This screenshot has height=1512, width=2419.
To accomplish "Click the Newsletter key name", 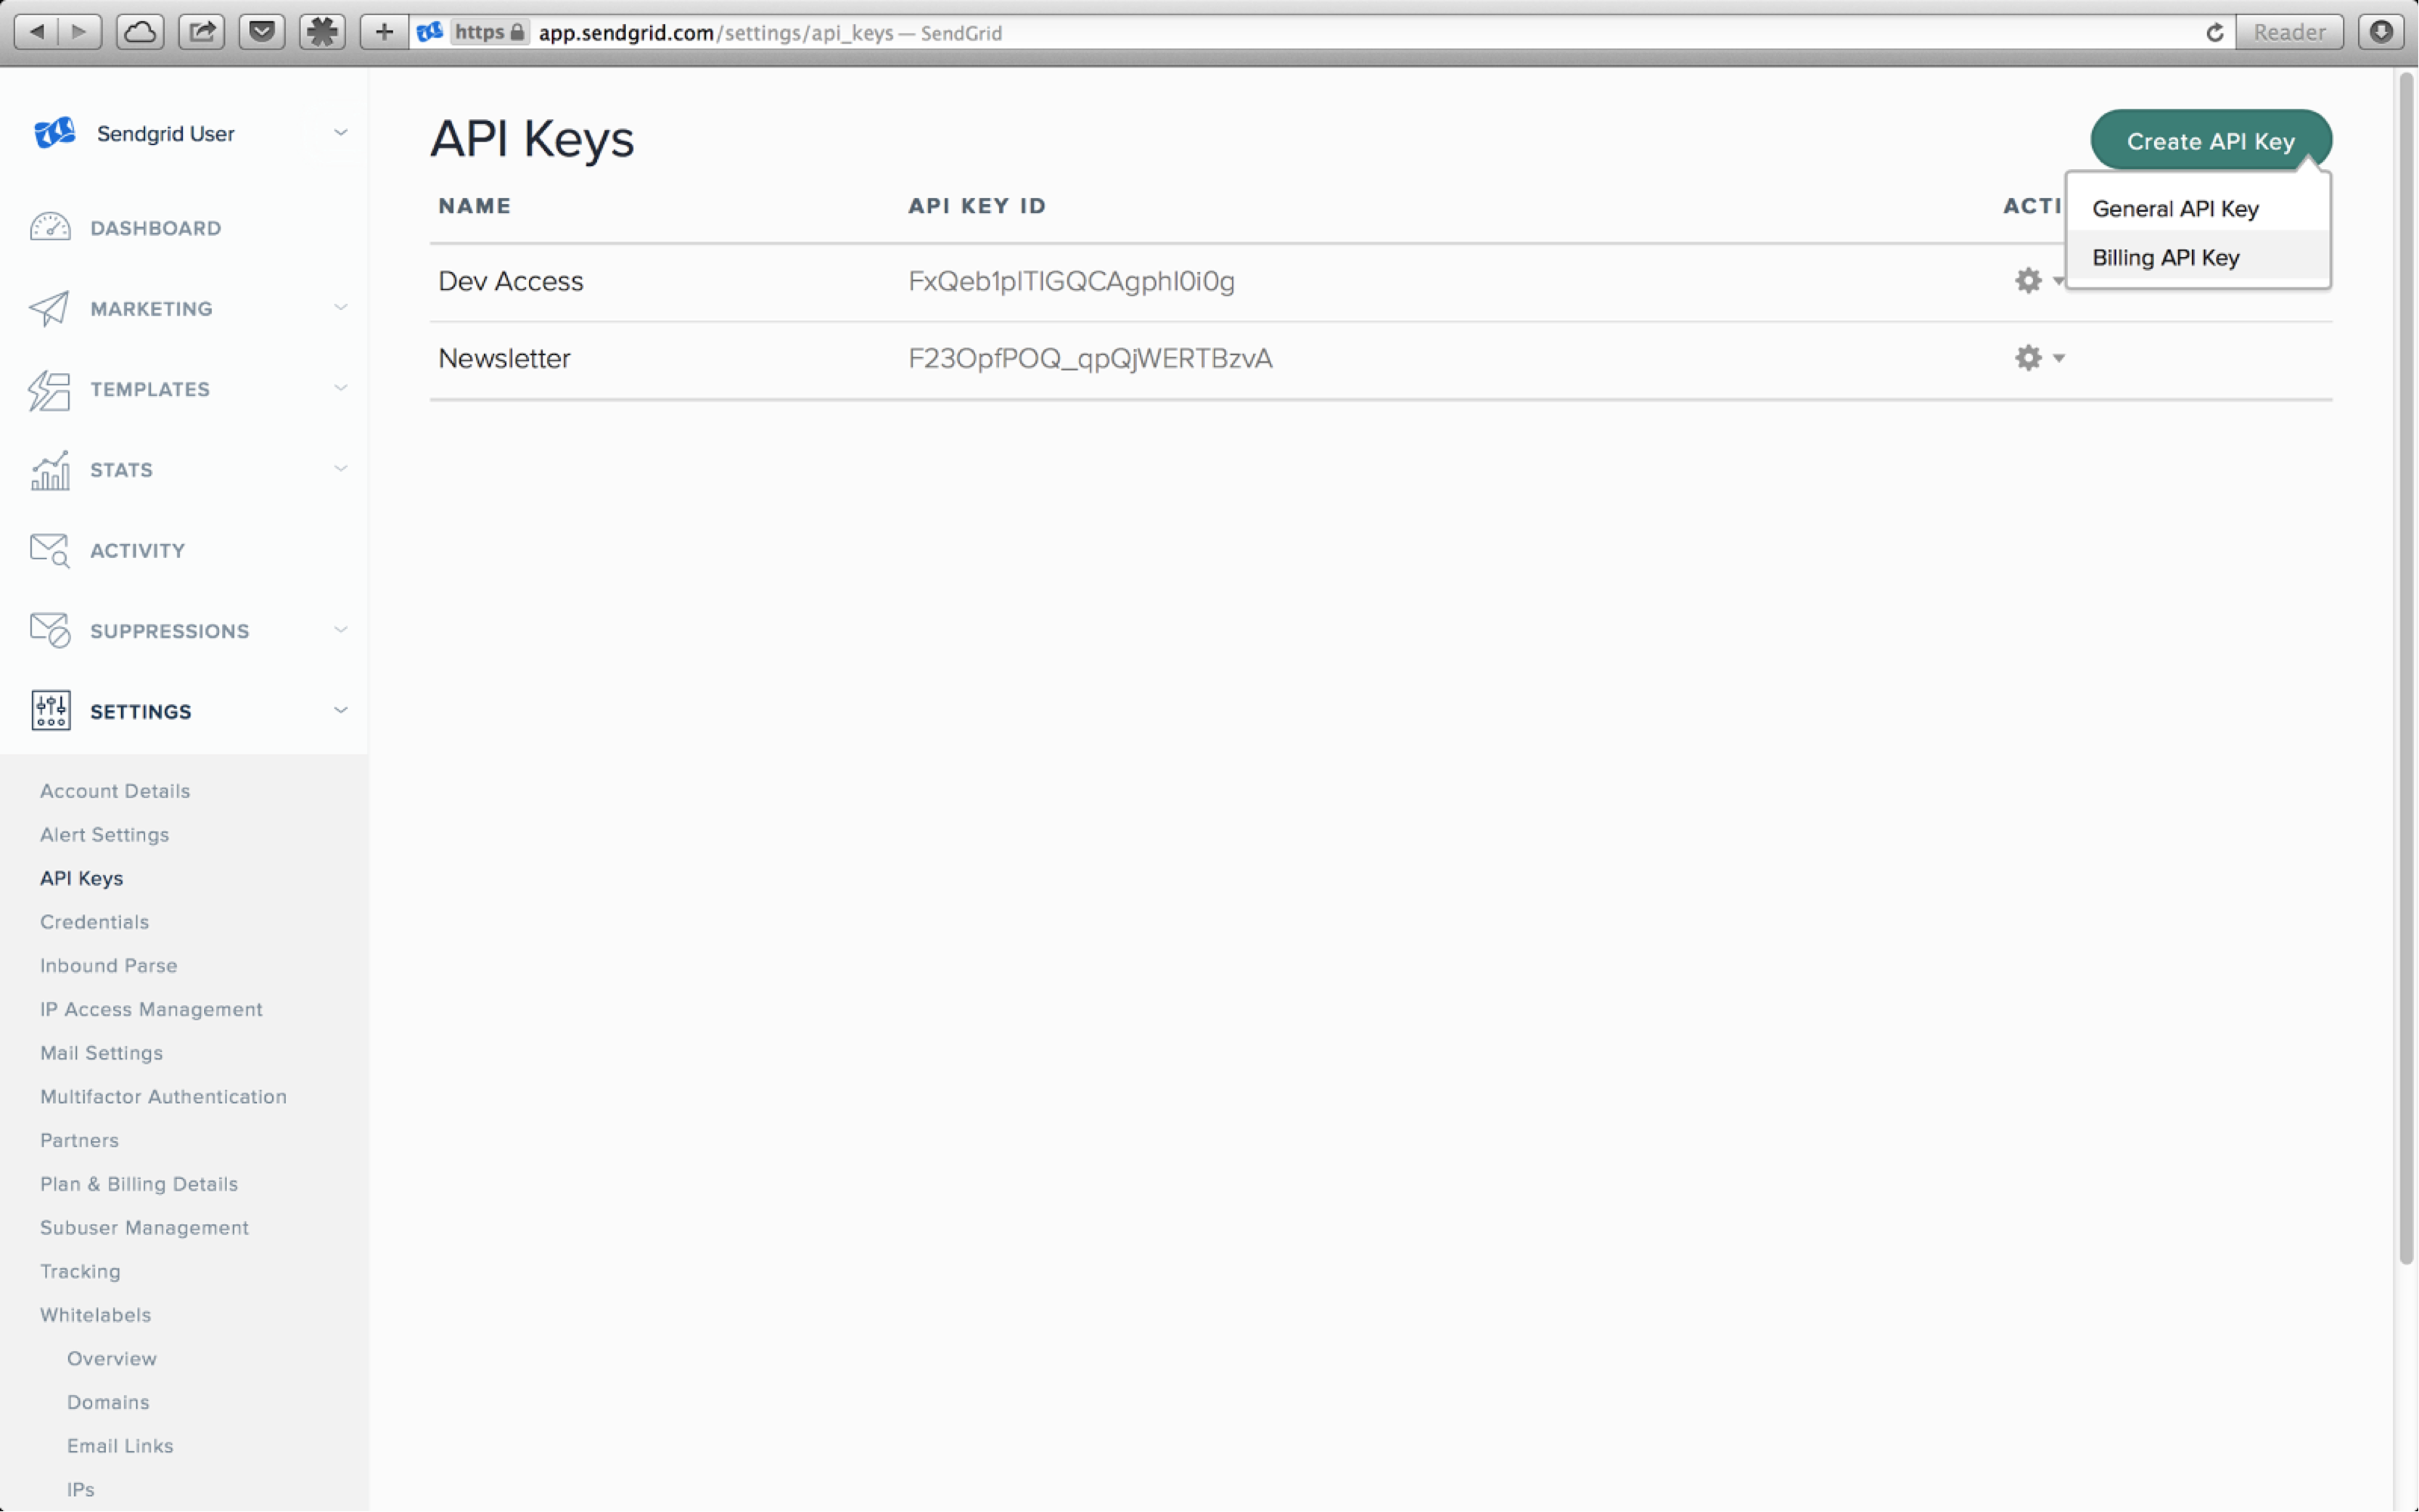I will [504, 358].
